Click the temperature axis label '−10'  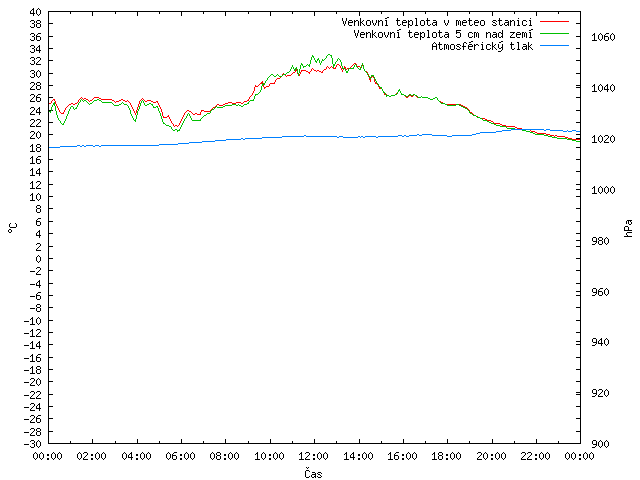coord(33,321)
